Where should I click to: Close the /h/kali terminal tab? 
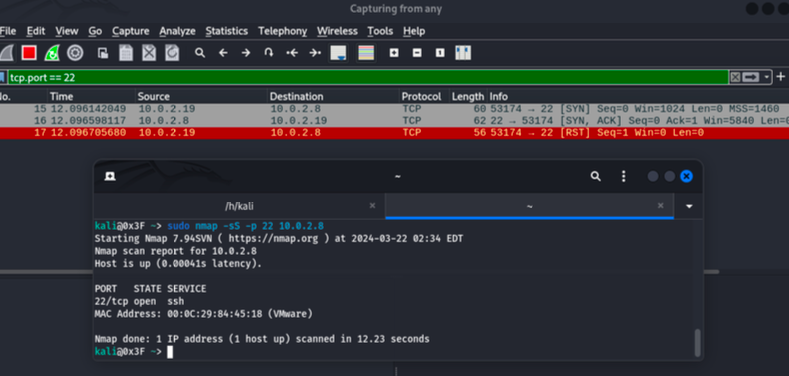372,205
